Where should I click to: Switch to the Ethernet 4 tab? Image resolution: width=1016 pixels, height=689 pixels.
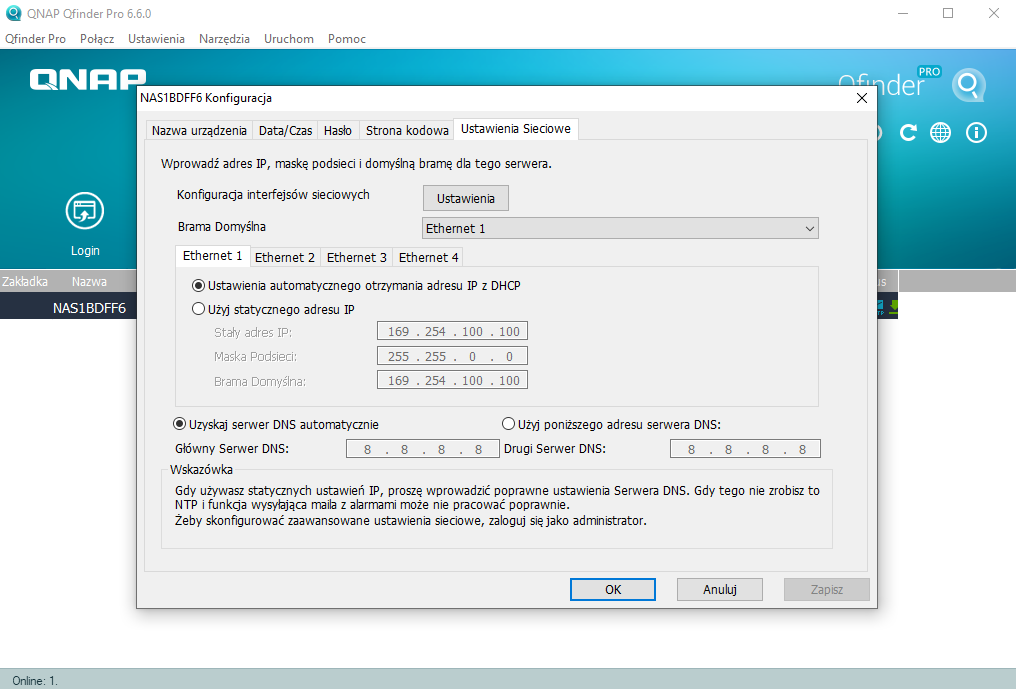click(428, 257)
